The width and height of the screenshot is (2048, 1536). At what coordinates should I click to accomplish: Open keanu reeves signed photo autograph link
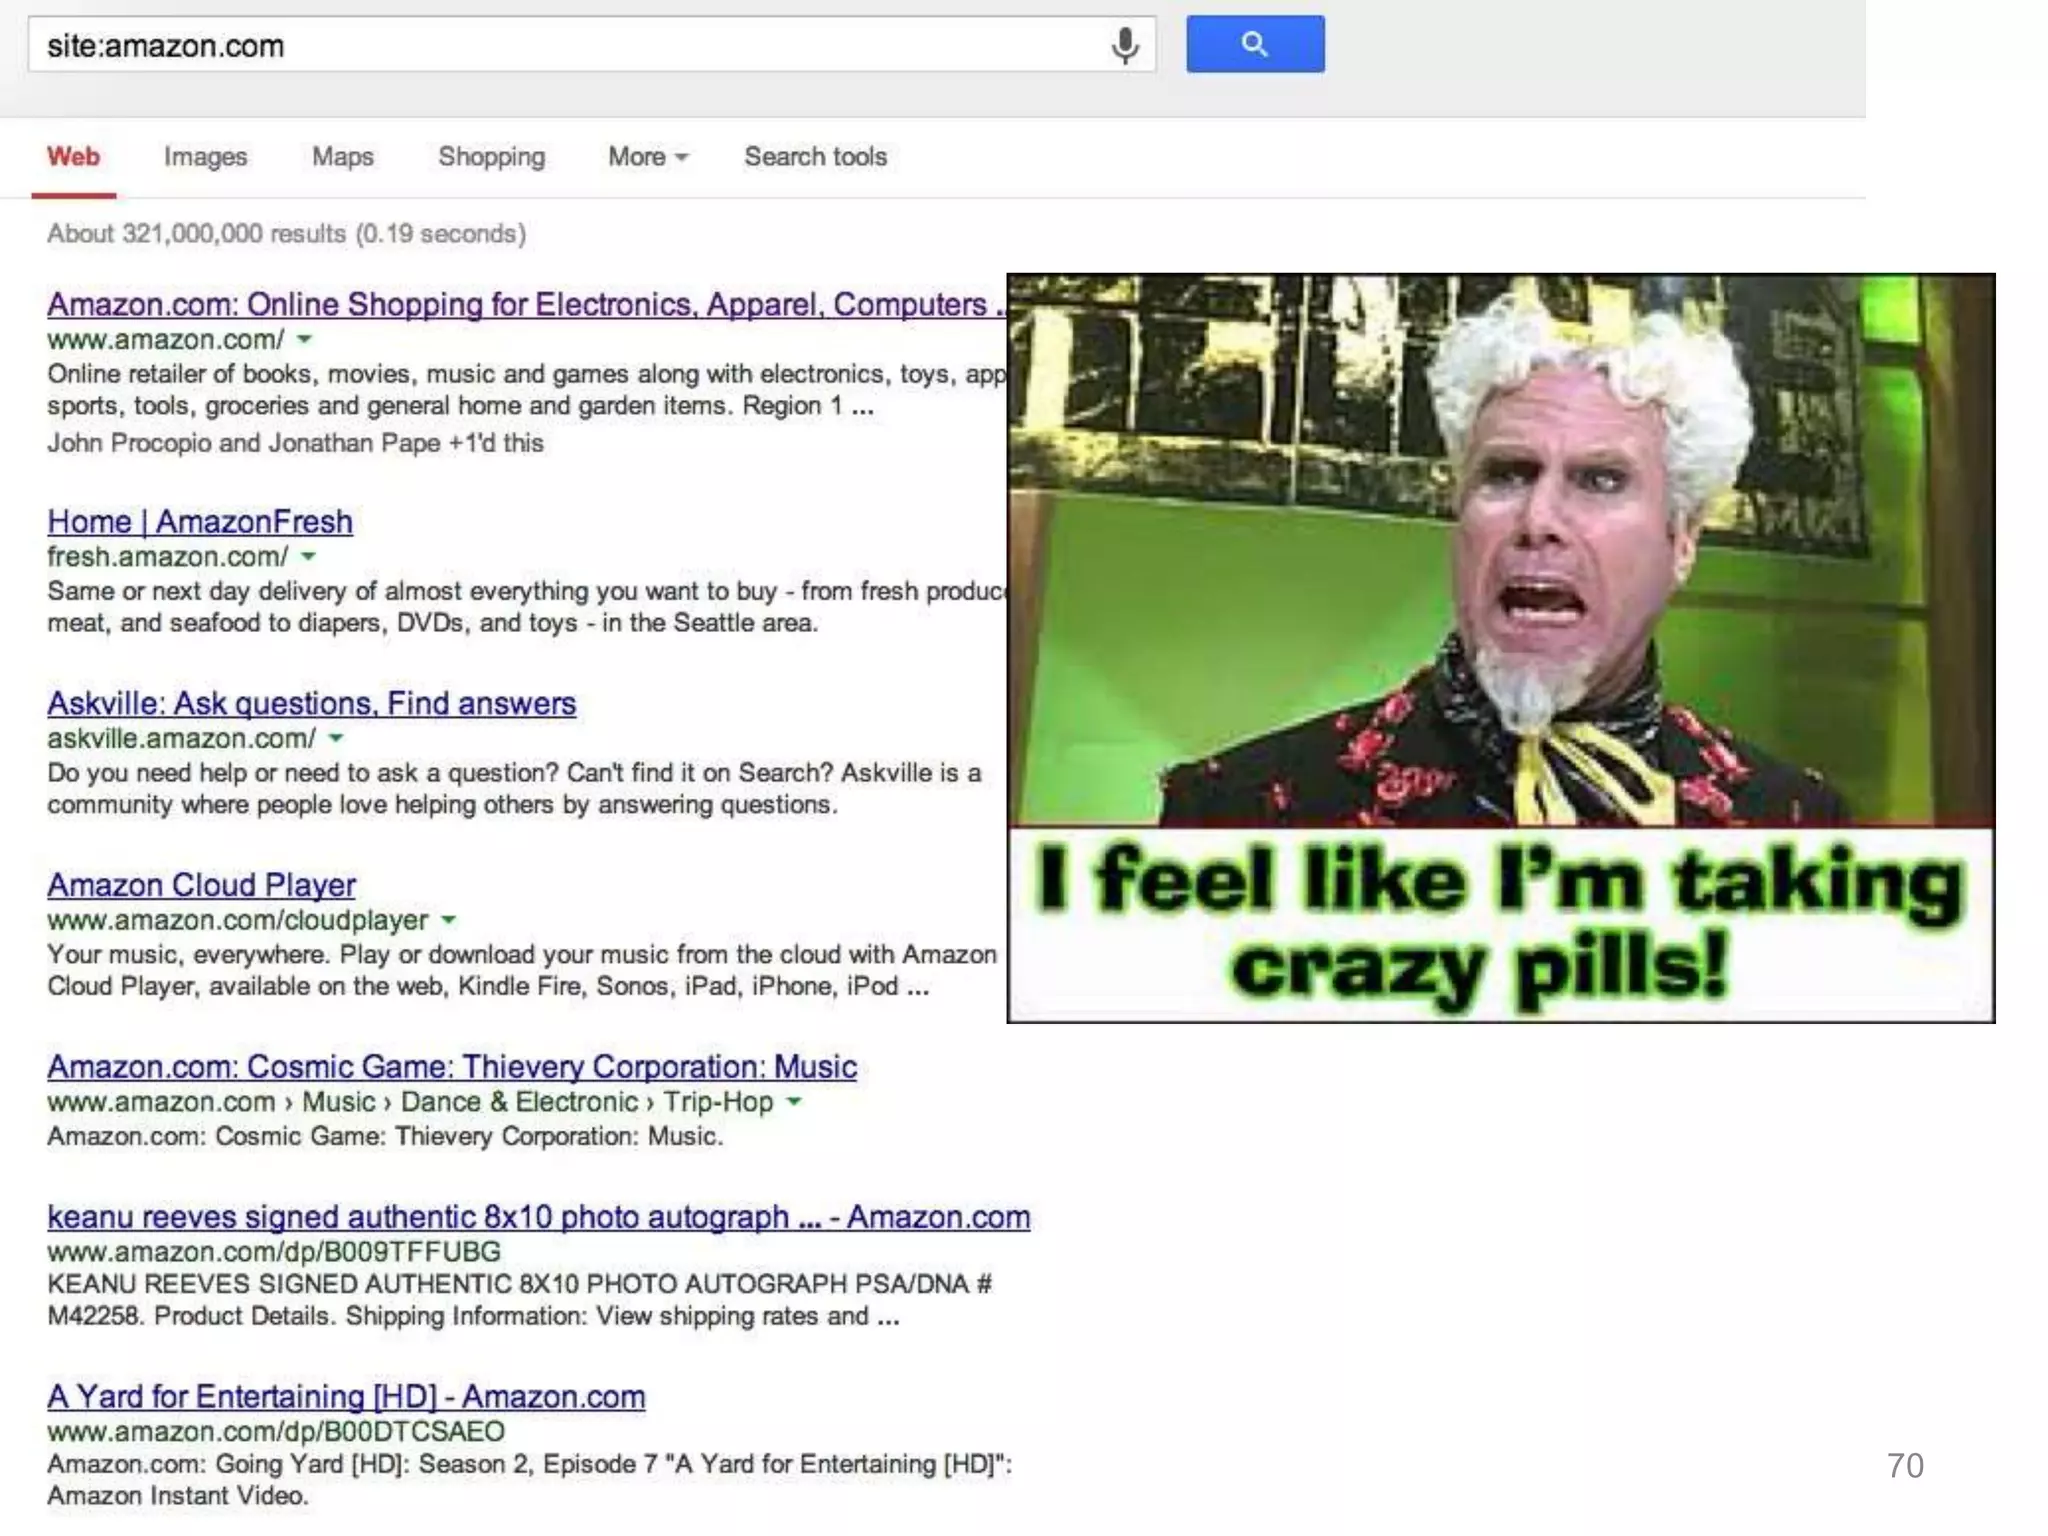click(538, 1217)
